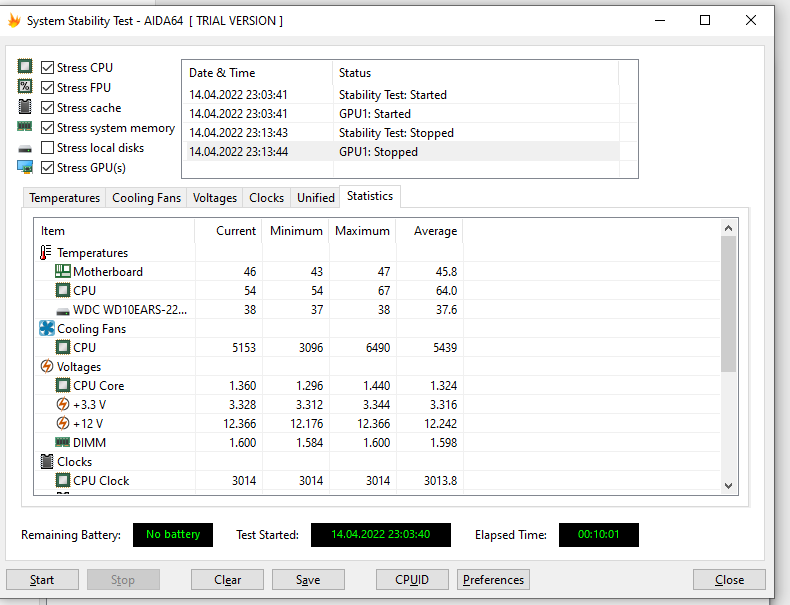Click the CPU icon under Cooling Fans
The image size is (790, 605).
click(x=62, y=348)
